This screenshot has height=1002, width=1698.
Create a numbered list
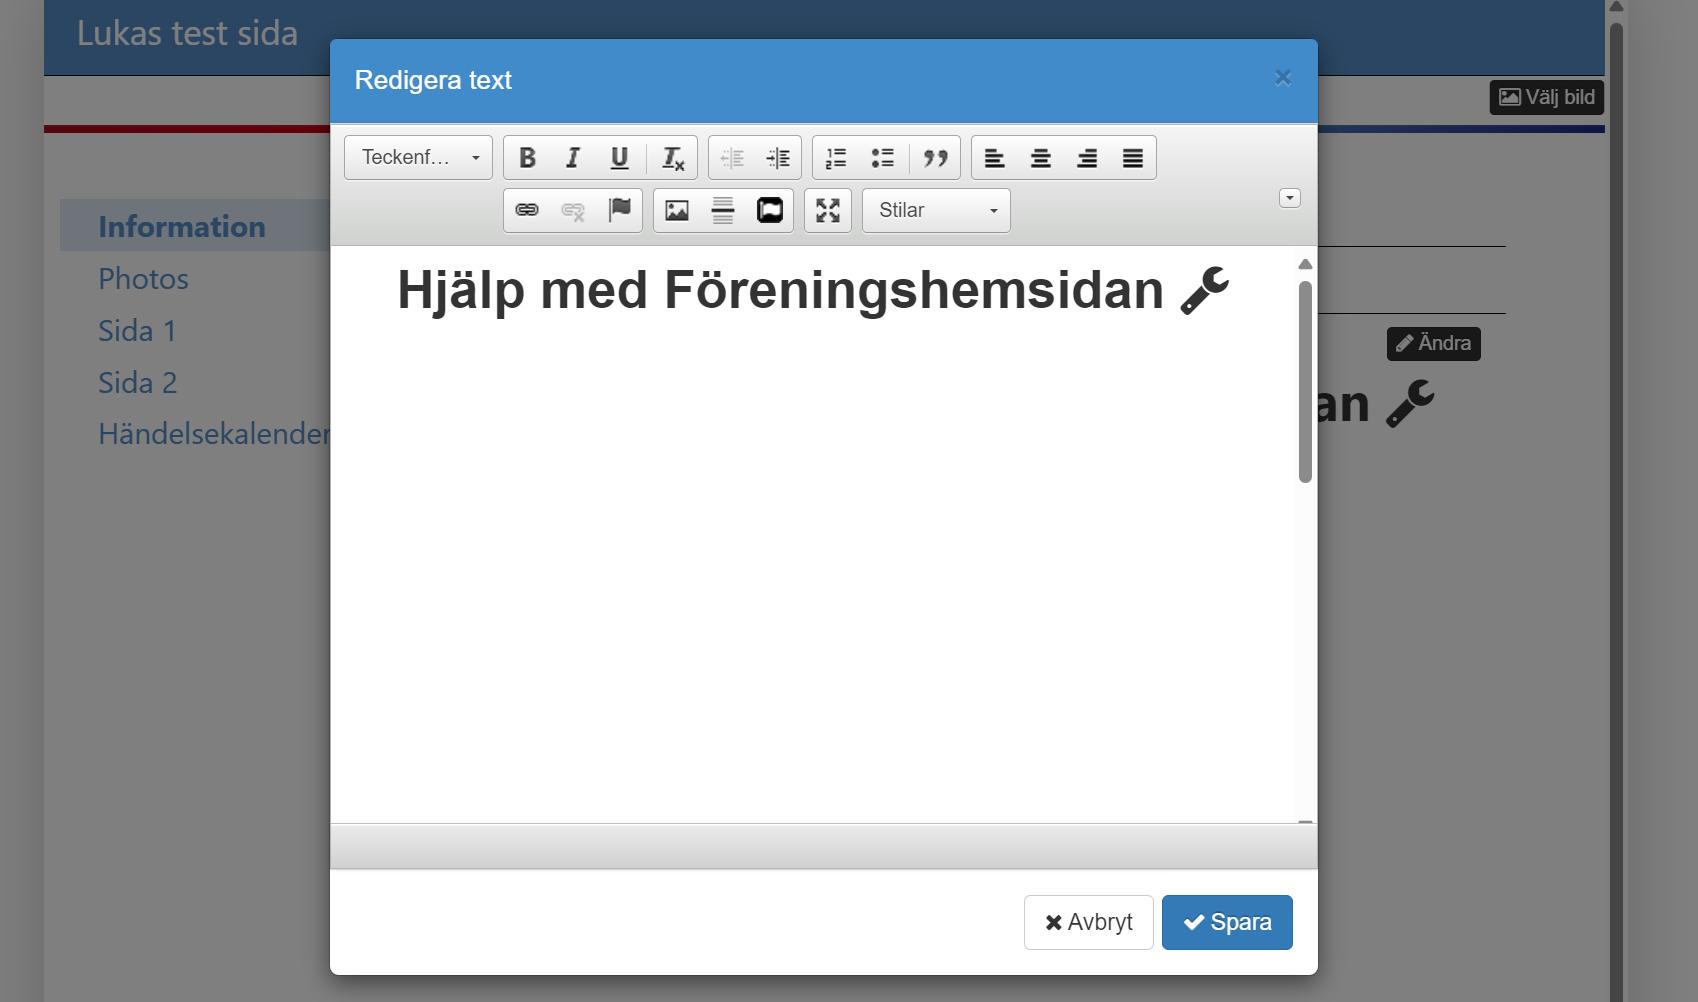(836, 157)
